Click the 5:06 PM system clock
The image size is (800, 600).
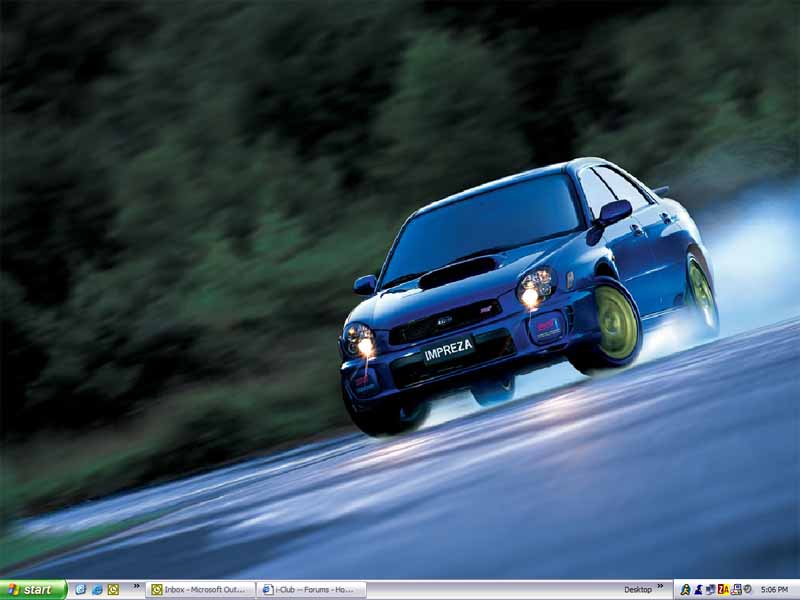pyautogui.click(x=774, y=590)
